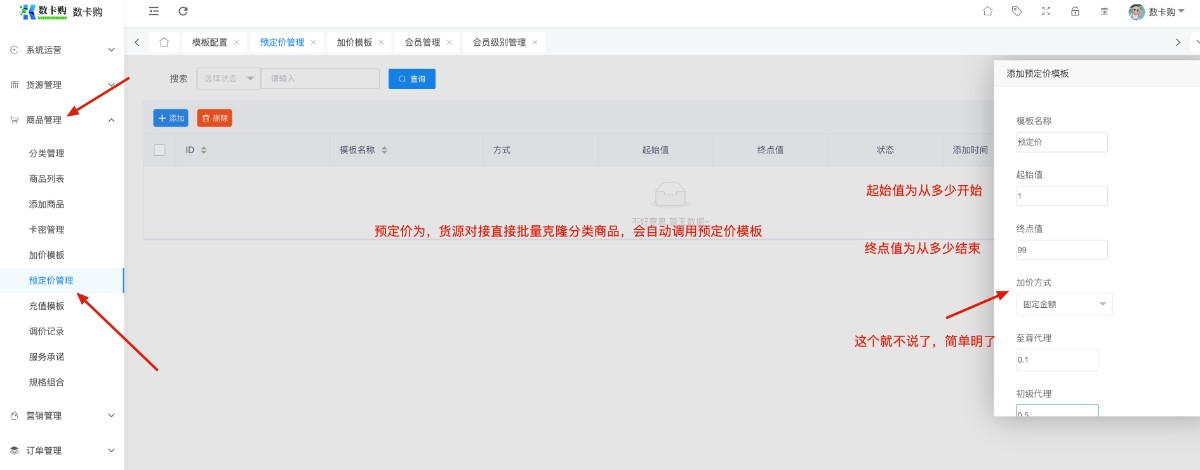Open the 加价方式 dropdown showing 固定金额
This screenshot has height=470, width=1200.
pyautogui.click(x=1063, y=304)
